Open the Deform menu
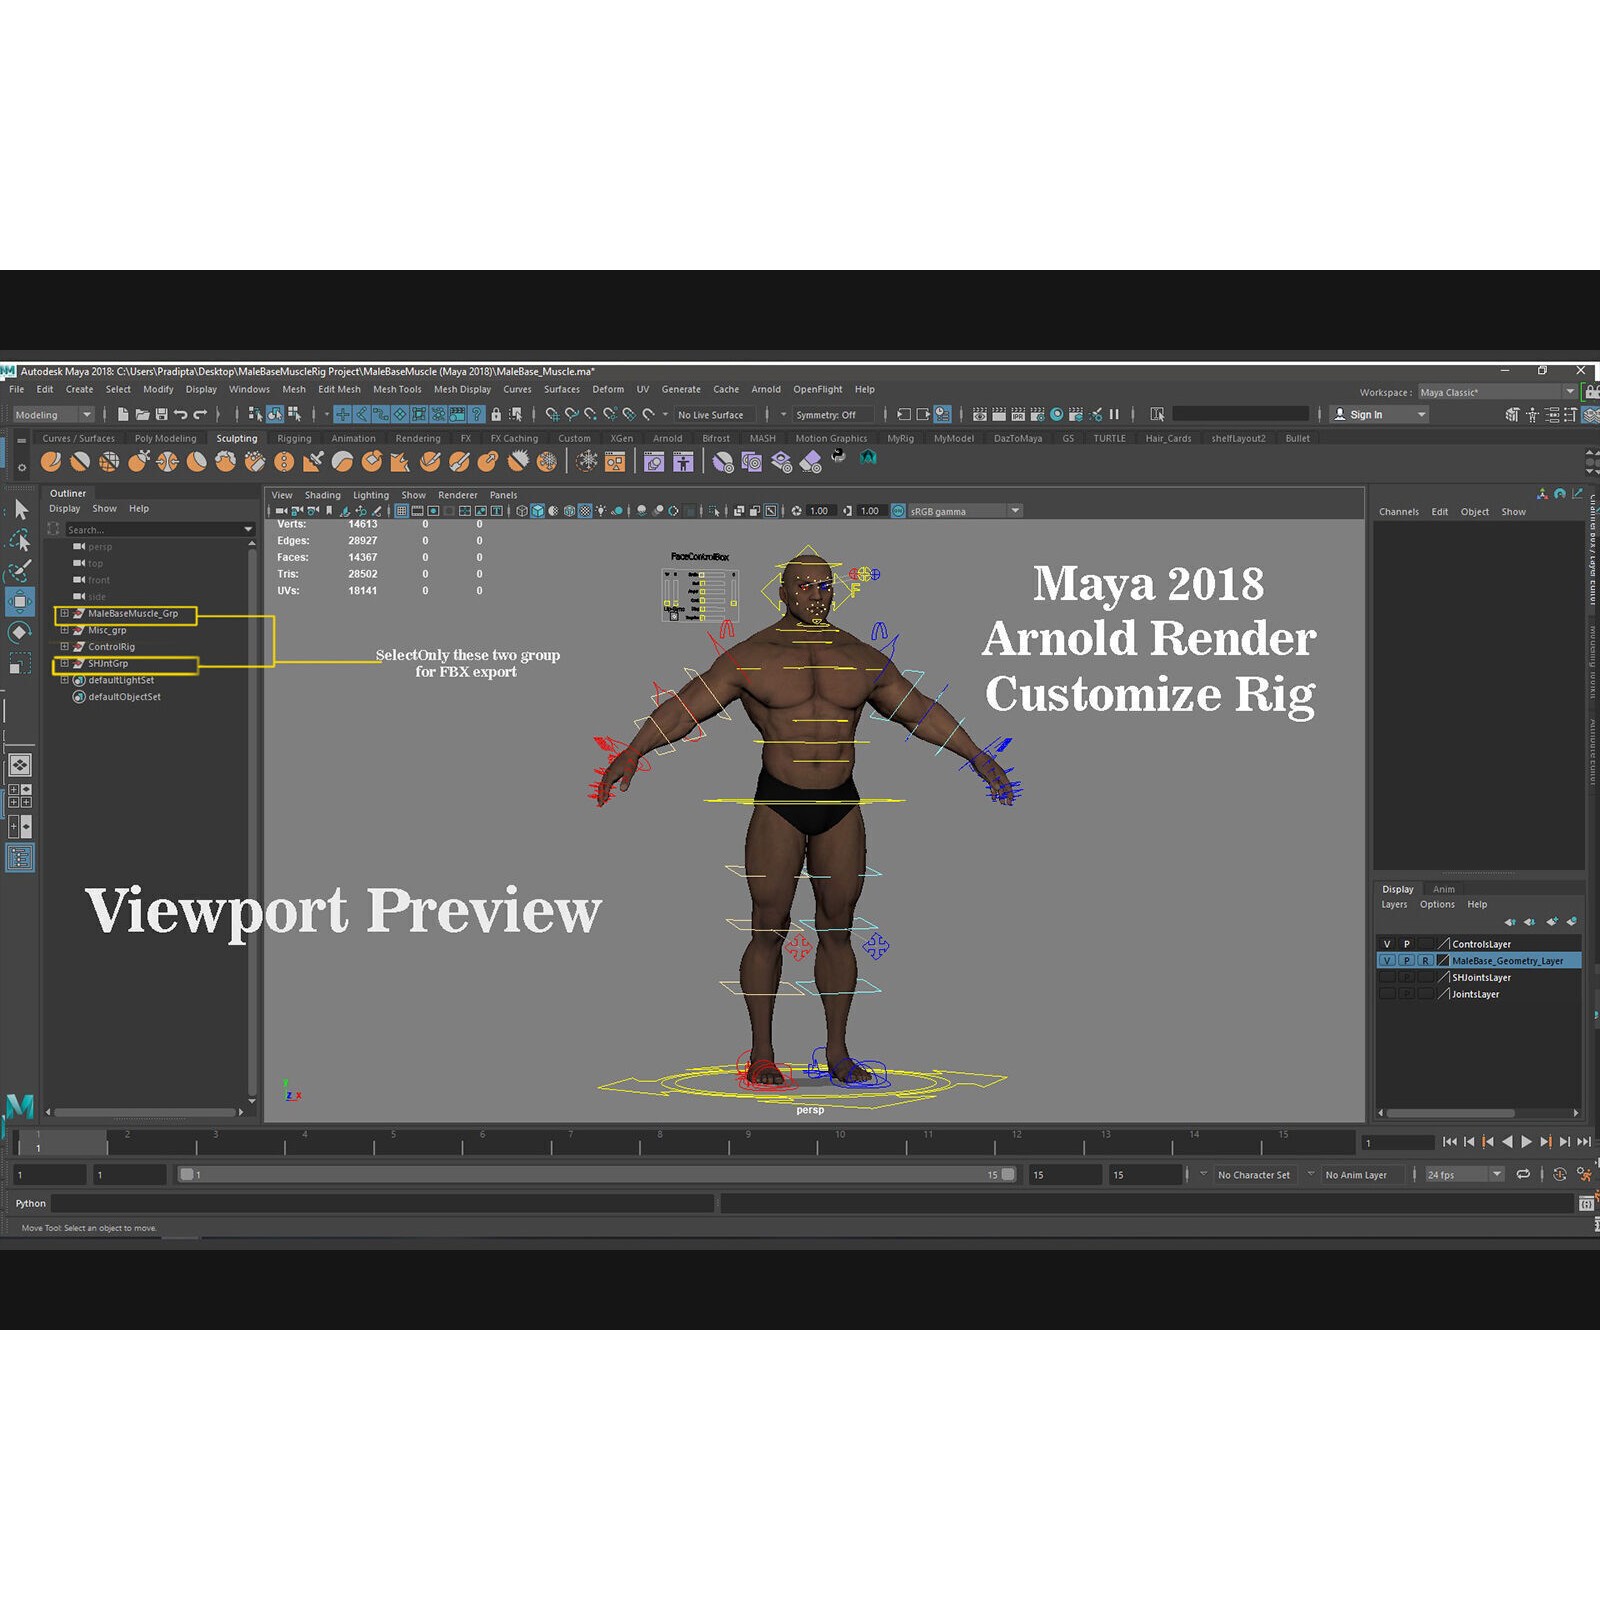This screenshot has width=1600, height=1600. tap(608, 389)
